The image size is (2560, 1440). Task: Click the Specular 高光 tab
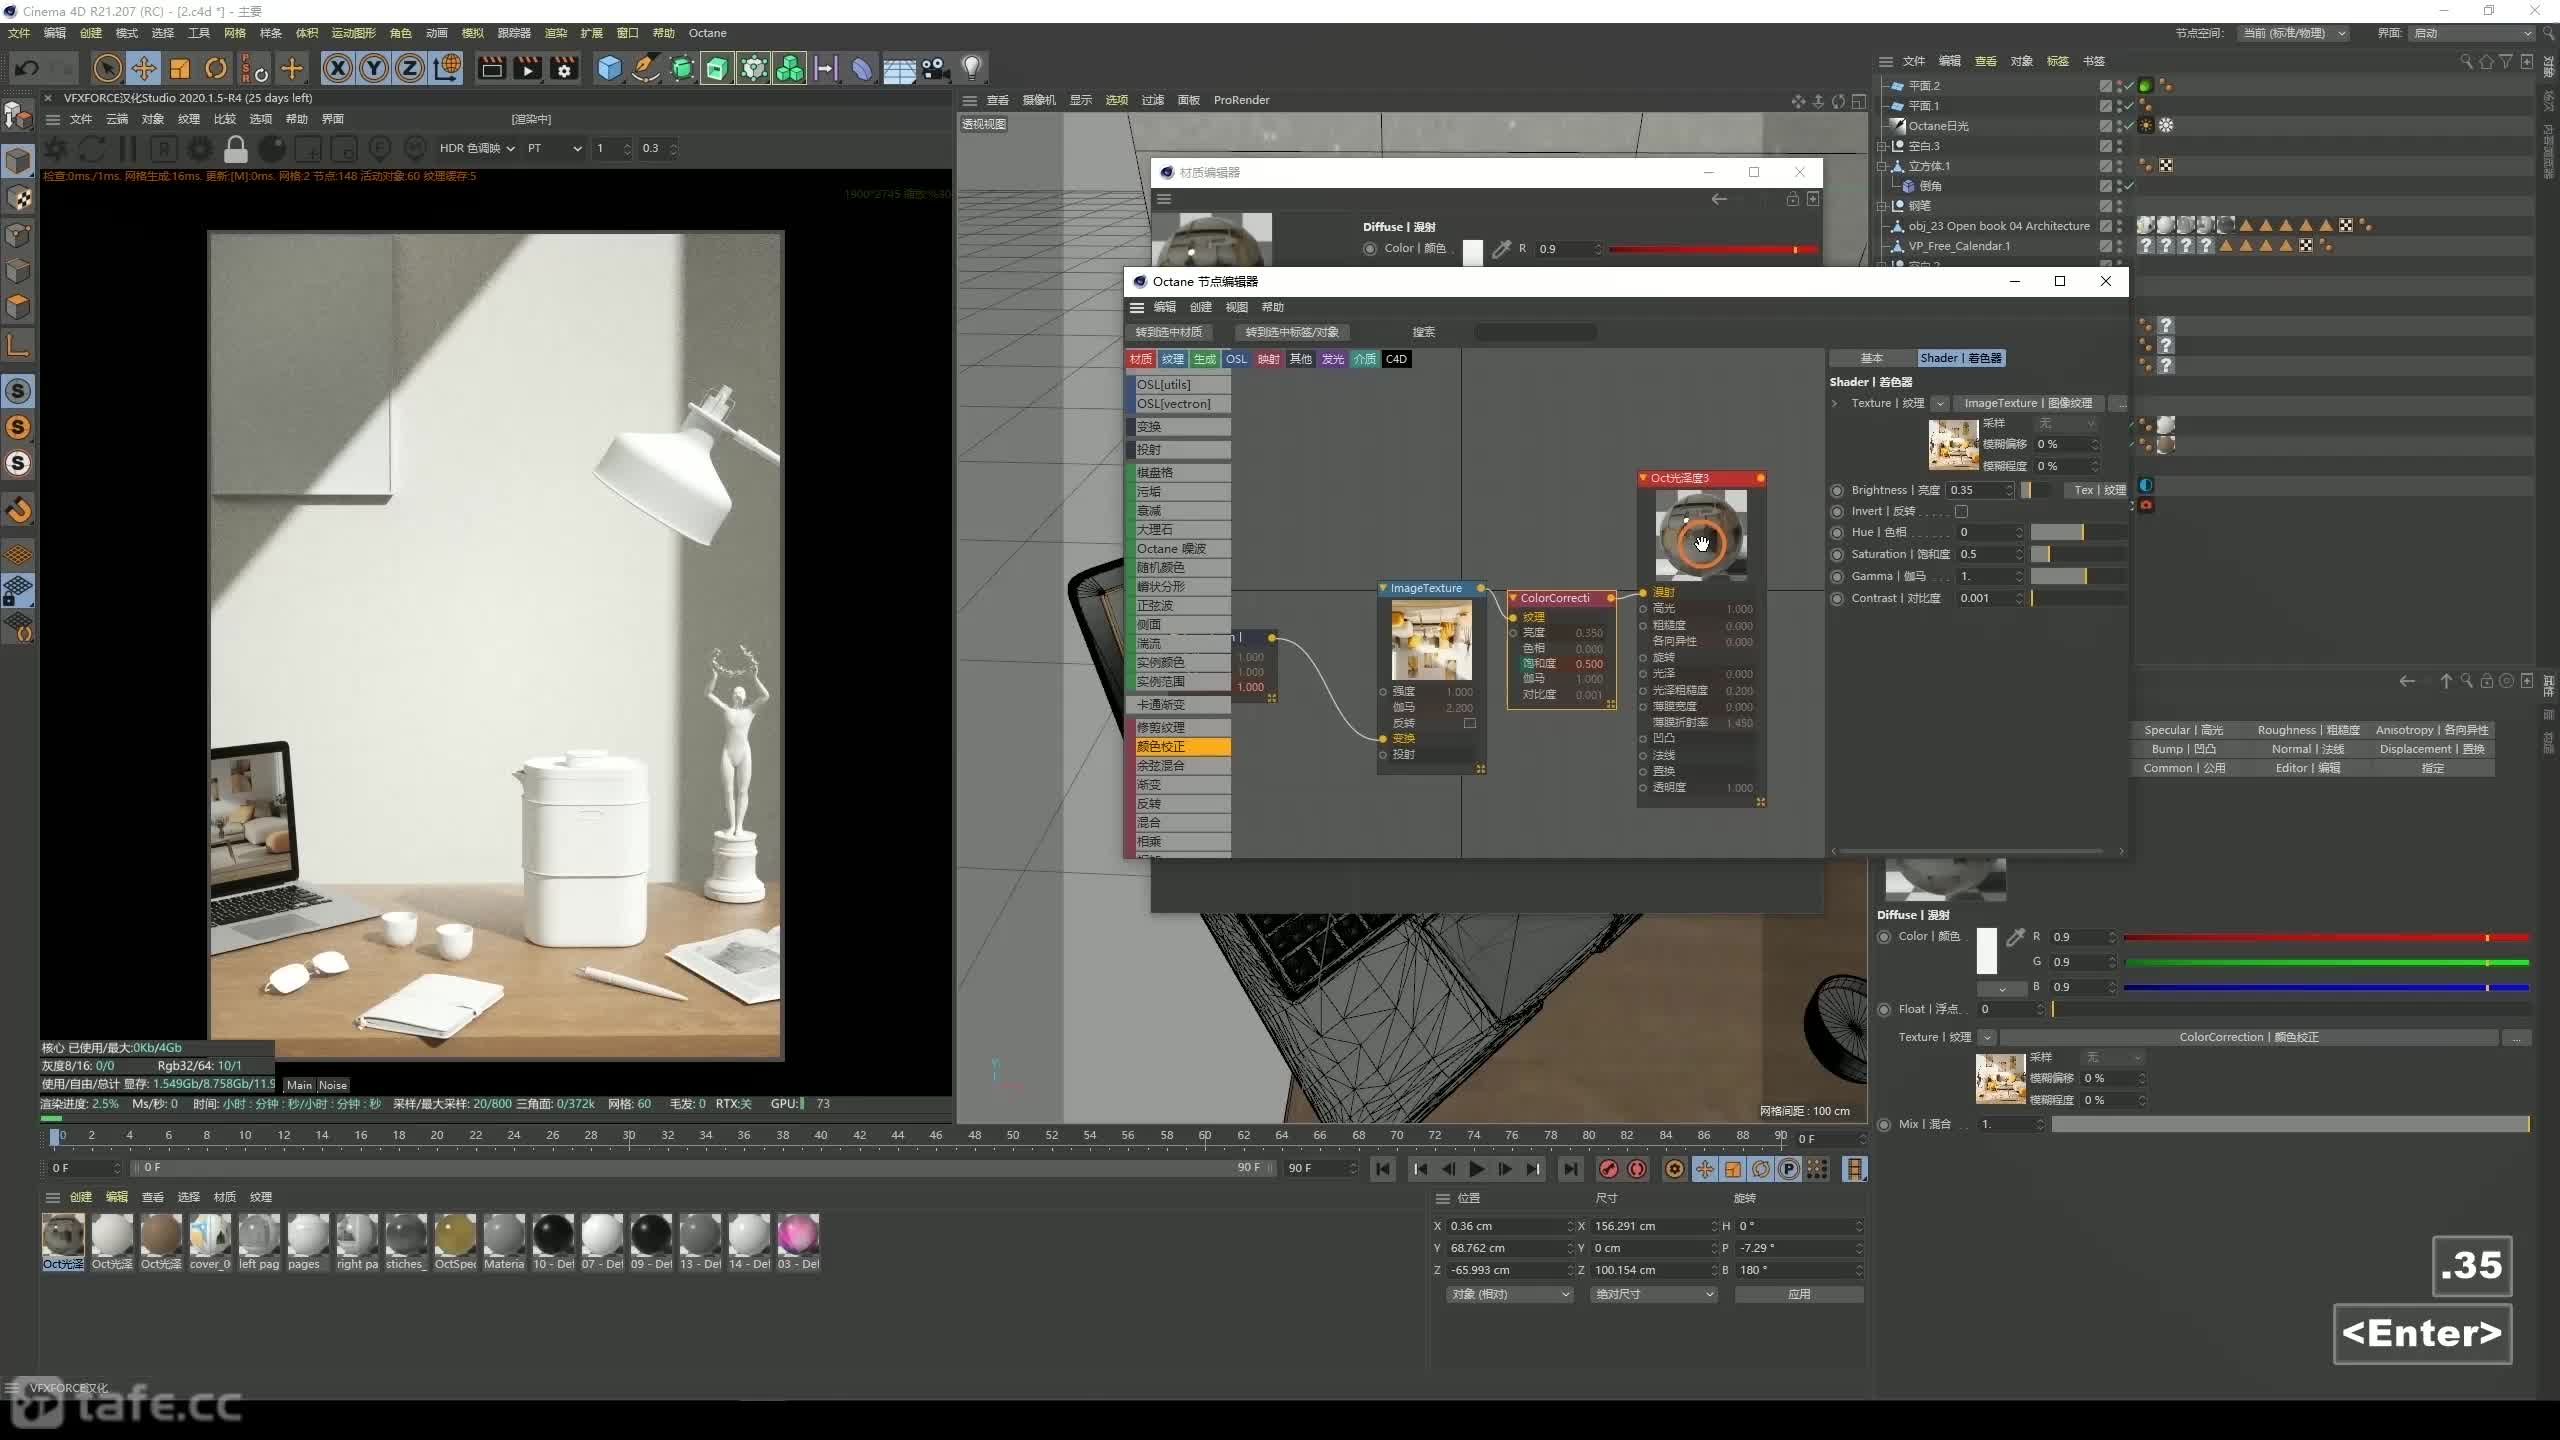pos(2183,730)
